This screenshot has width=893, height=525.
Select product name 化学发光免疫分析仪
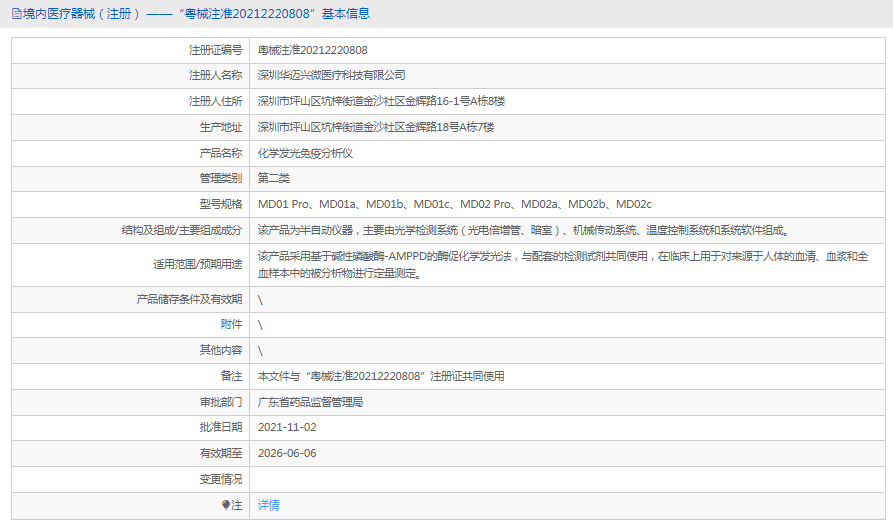[305, 153]
